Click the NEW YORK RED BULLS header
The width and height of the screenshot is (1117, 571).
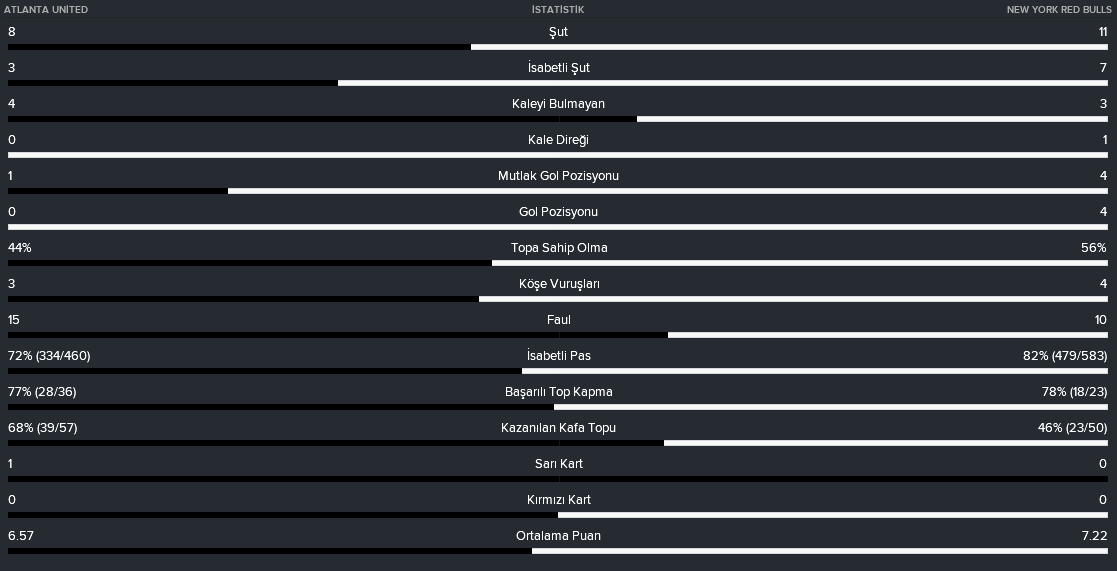pos(1059,10)
